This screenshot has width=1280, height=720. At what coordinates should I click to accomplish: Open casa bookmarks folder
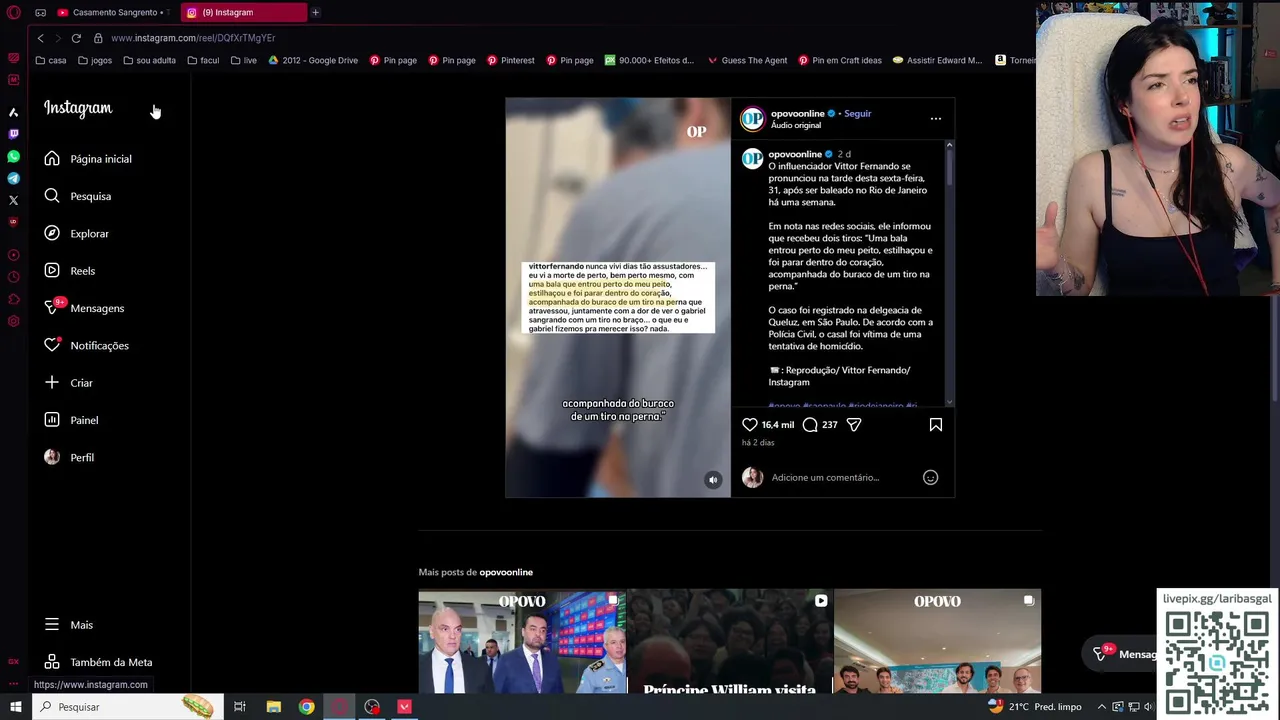[50, 60]
